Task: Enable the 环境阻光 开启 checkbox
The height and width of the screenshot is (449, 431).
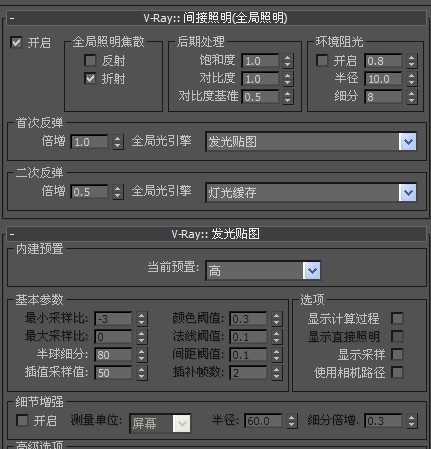Action: click(322, 60)
